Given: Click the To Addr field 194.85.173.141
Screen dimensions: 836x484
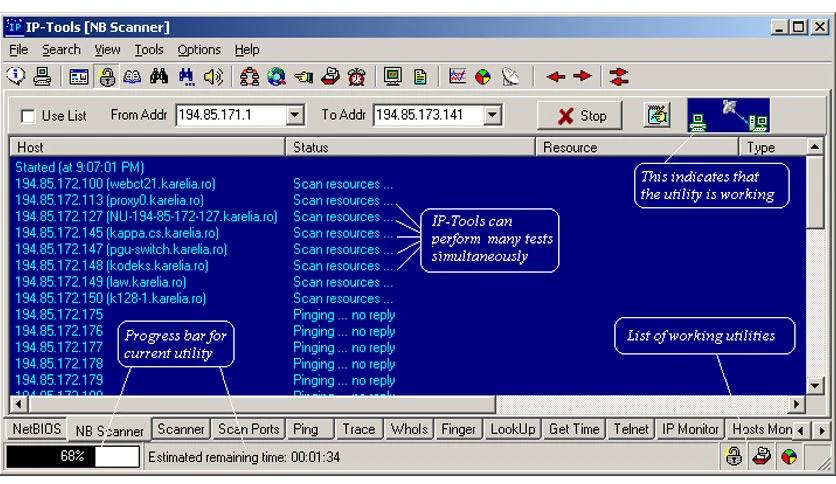Looking at the screenshot, I should 429,115.
